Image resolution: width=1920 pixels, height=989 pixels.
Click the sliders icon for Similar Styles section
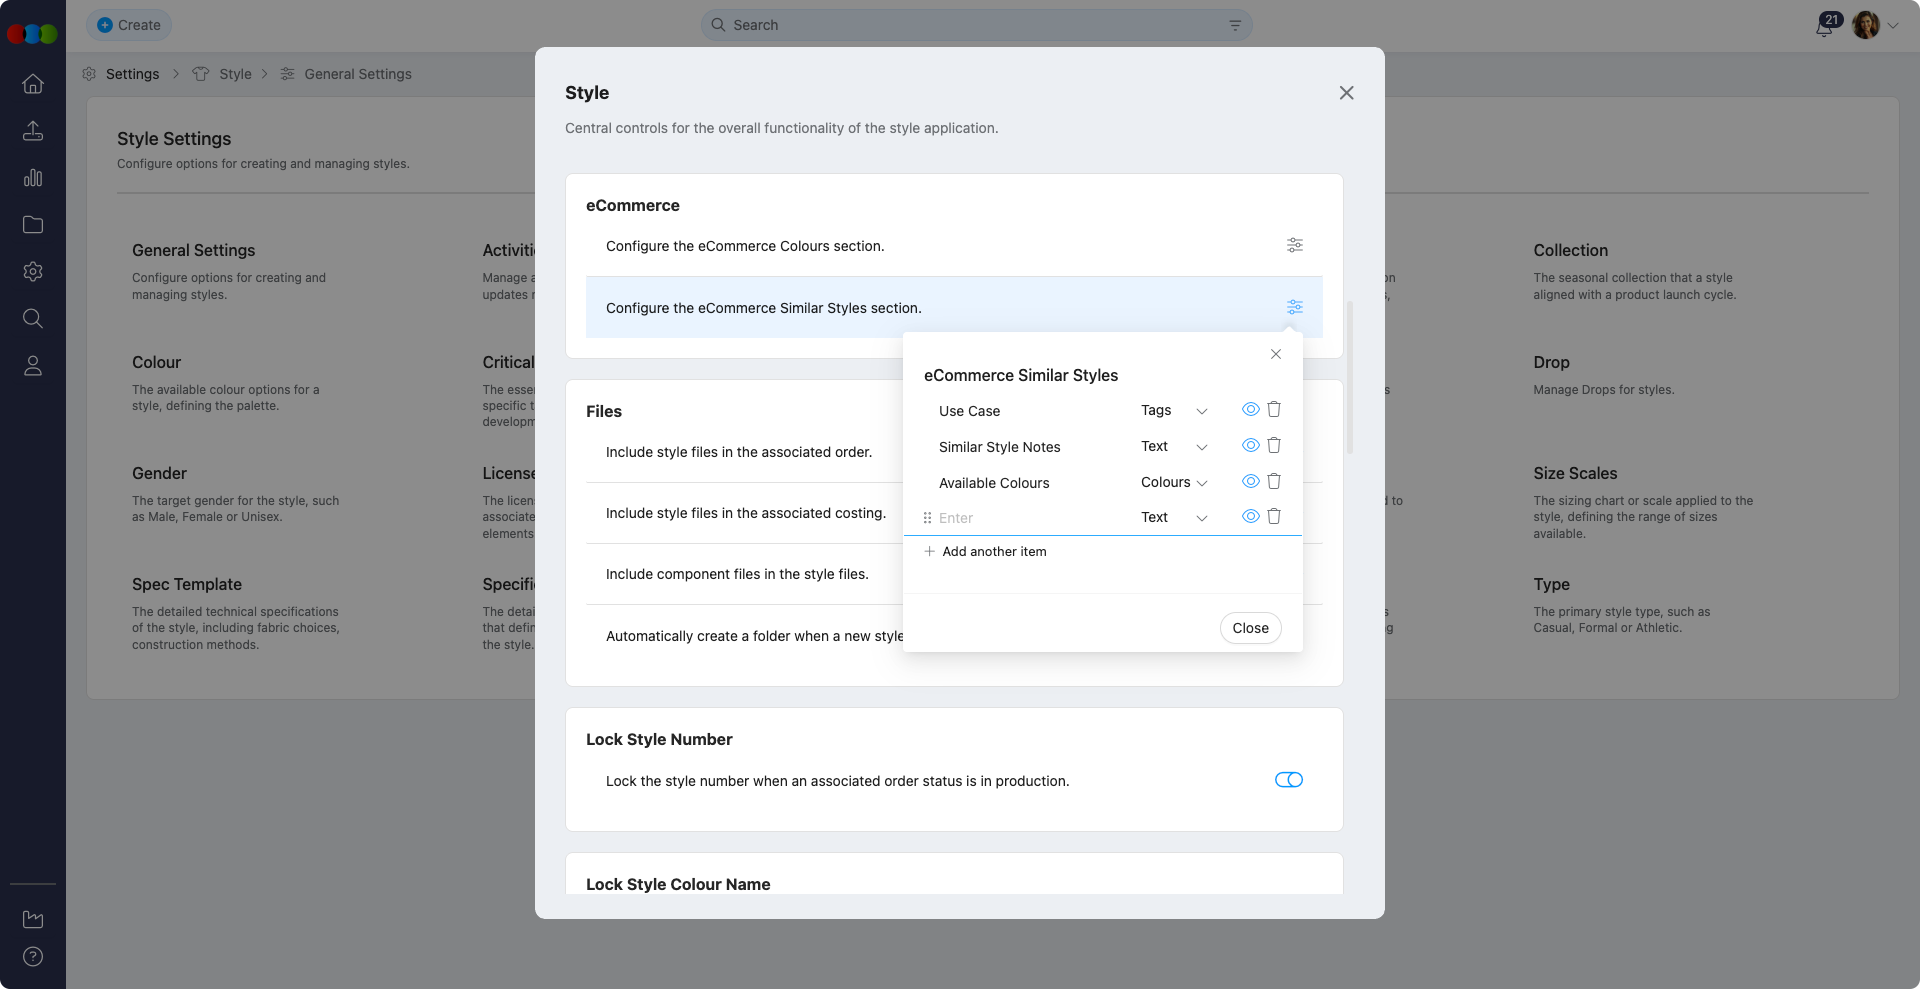(x=1294, y=307)
